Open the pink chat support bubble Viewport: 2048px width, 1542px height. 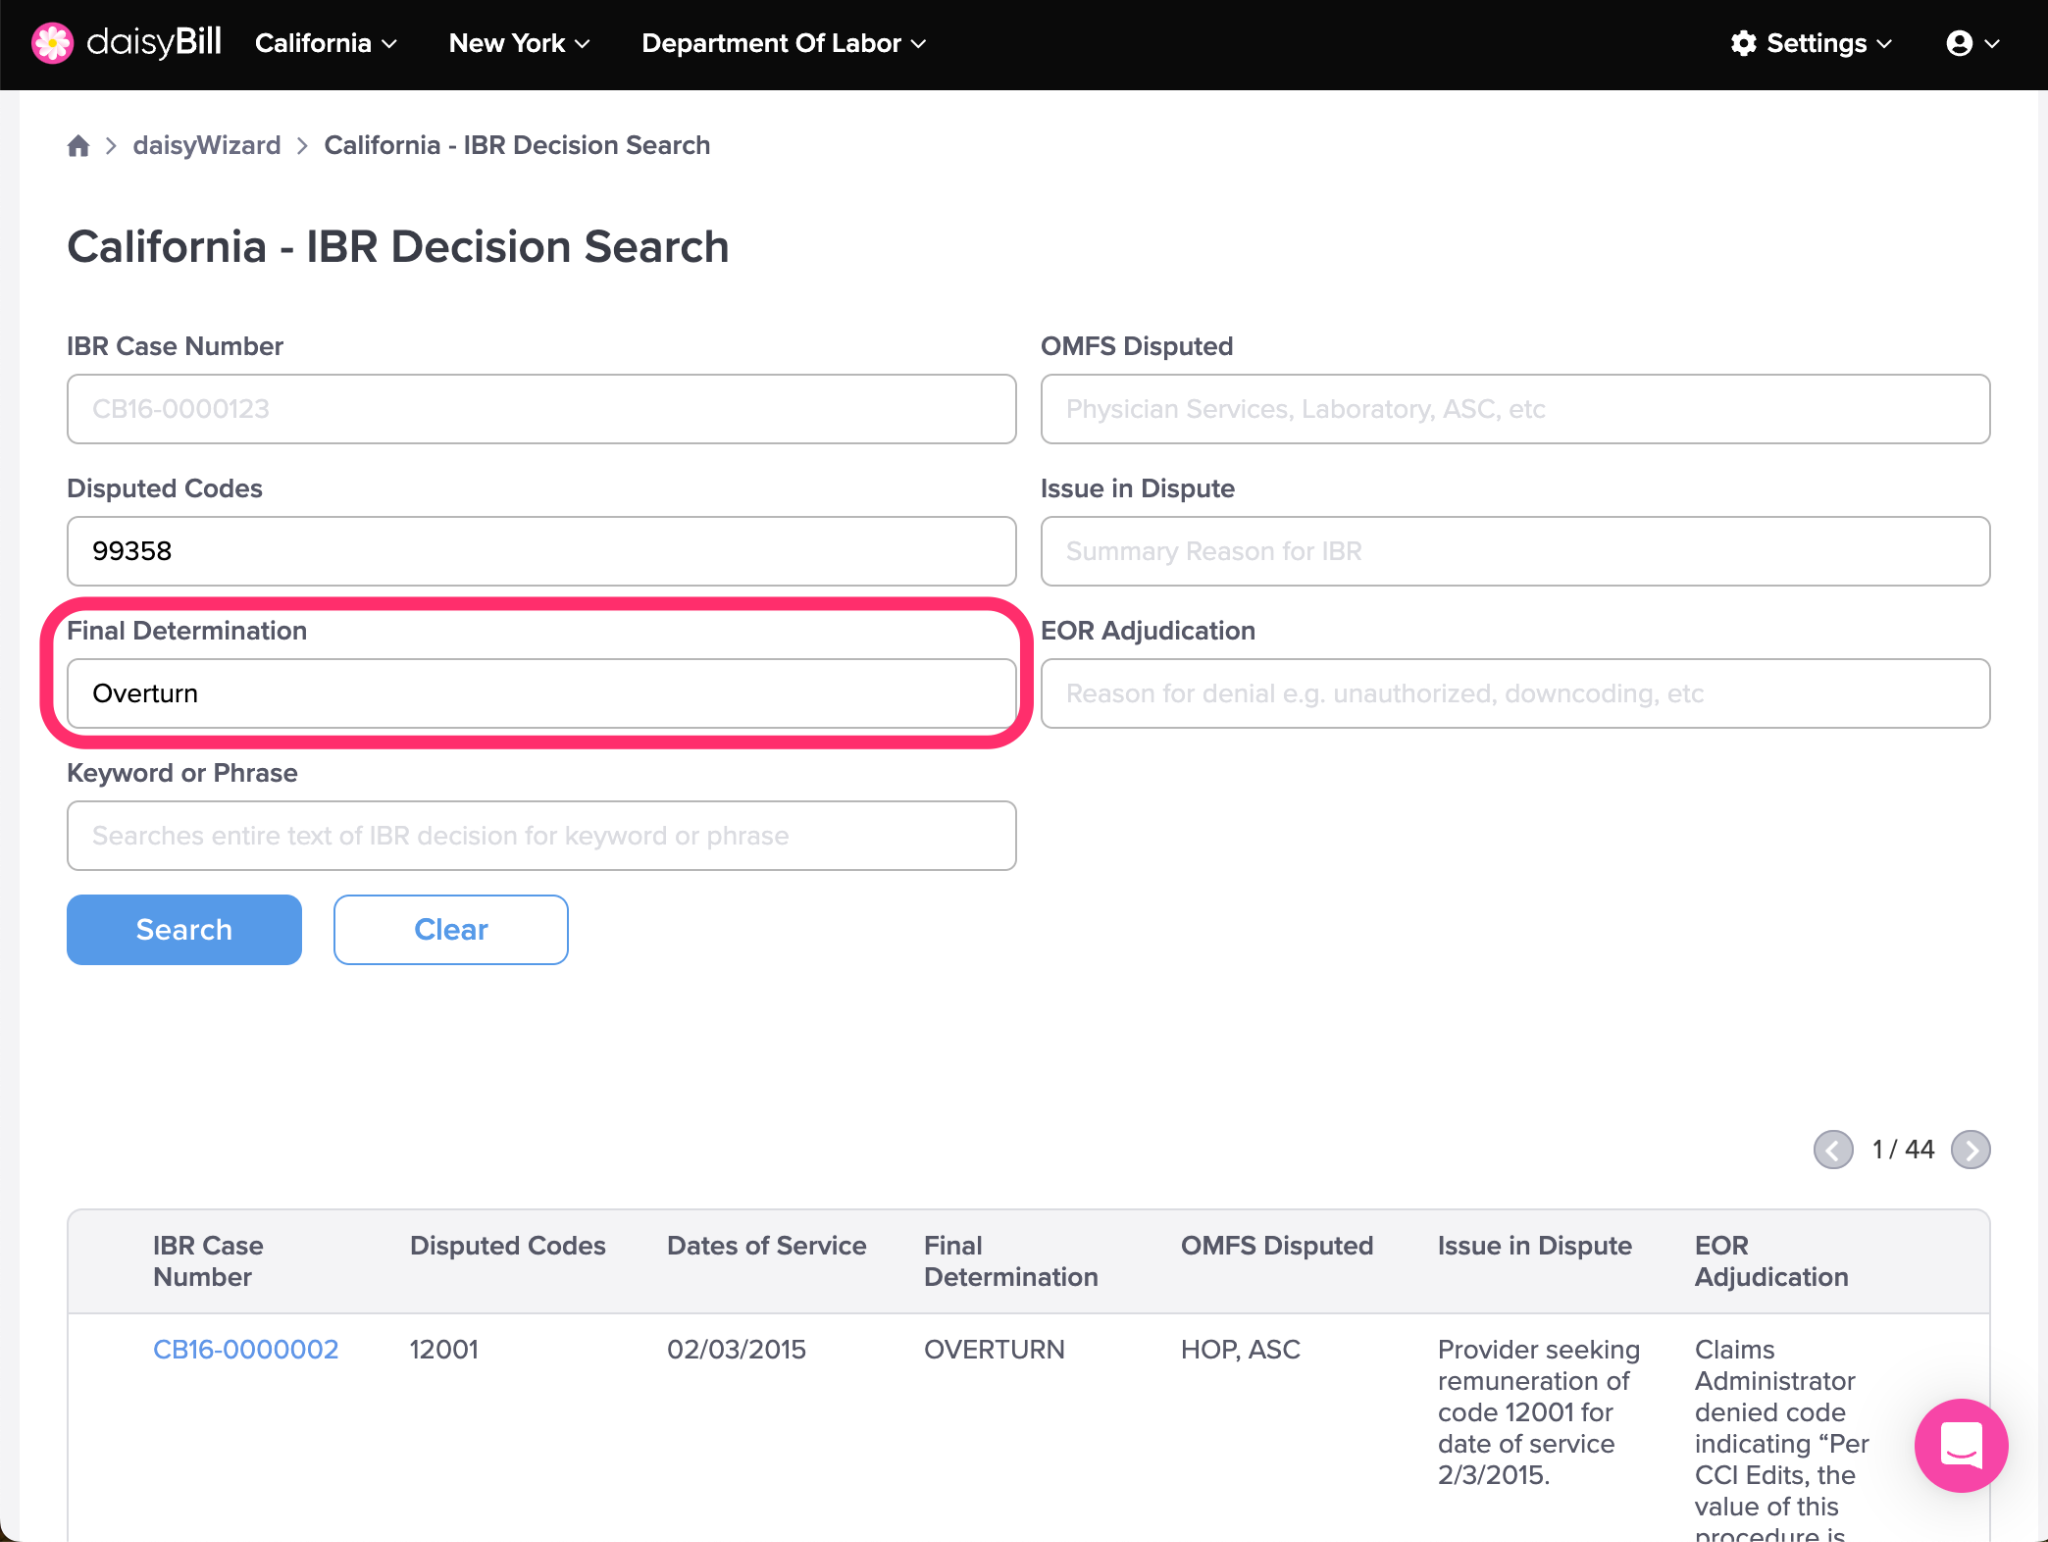pos(1960,1444)
